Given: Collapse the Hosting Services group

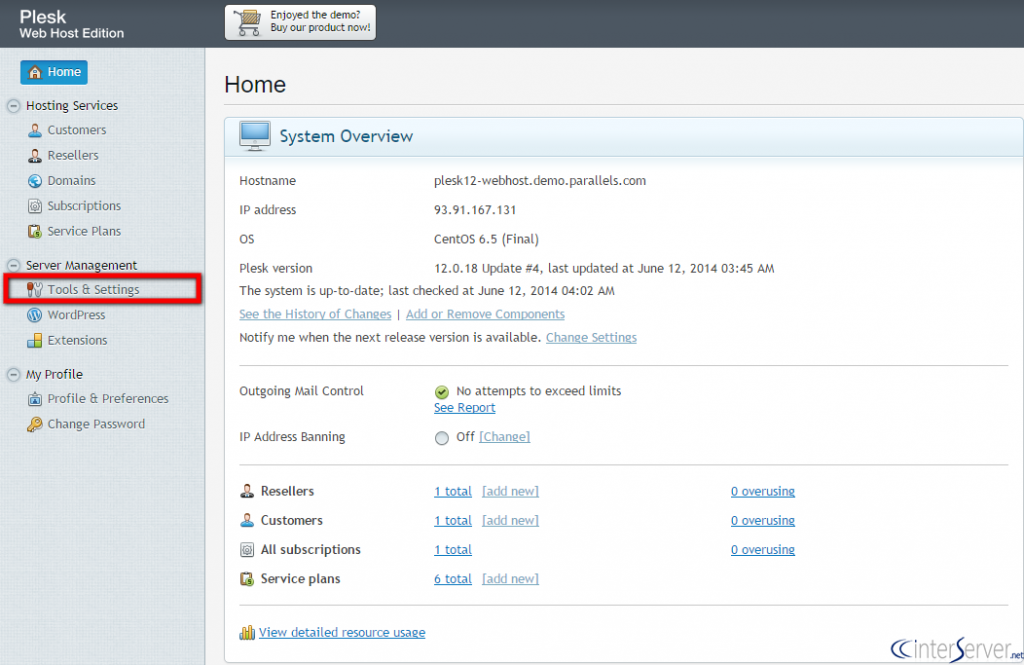Looking at the screenshot, I should tap(12, 105).
